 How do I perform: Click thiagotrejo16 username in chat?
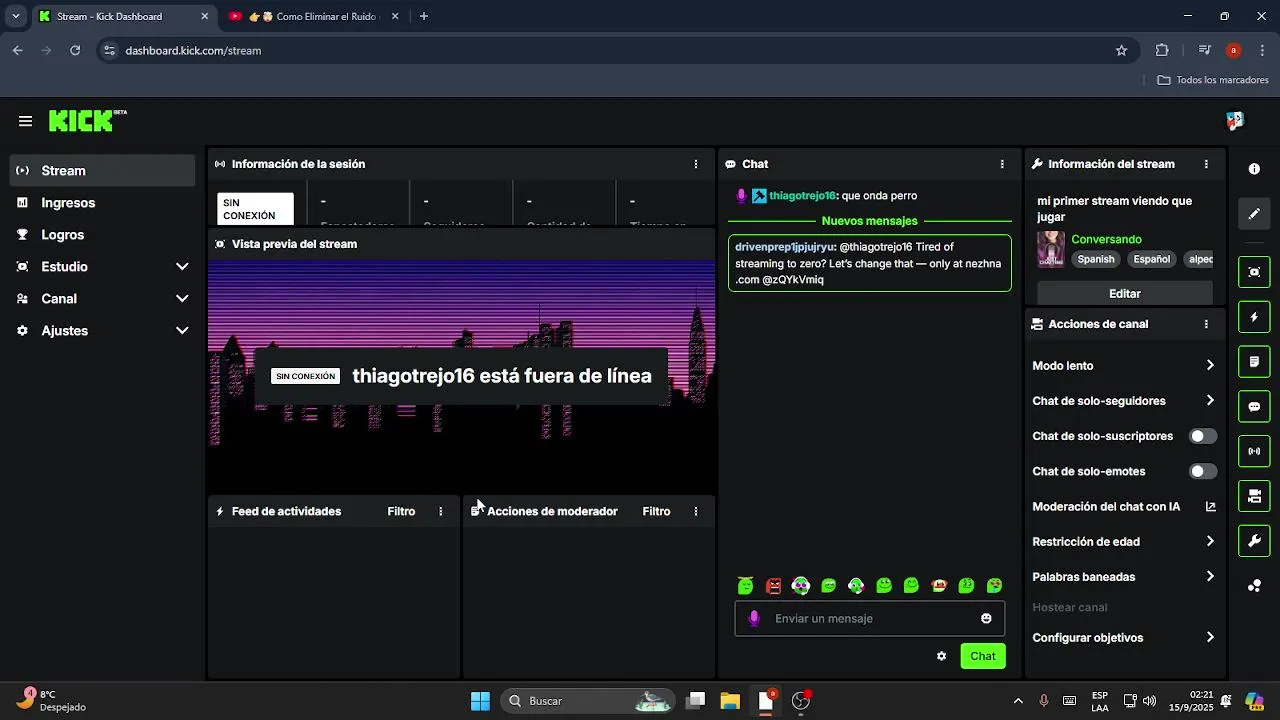(x=802, y=196)
